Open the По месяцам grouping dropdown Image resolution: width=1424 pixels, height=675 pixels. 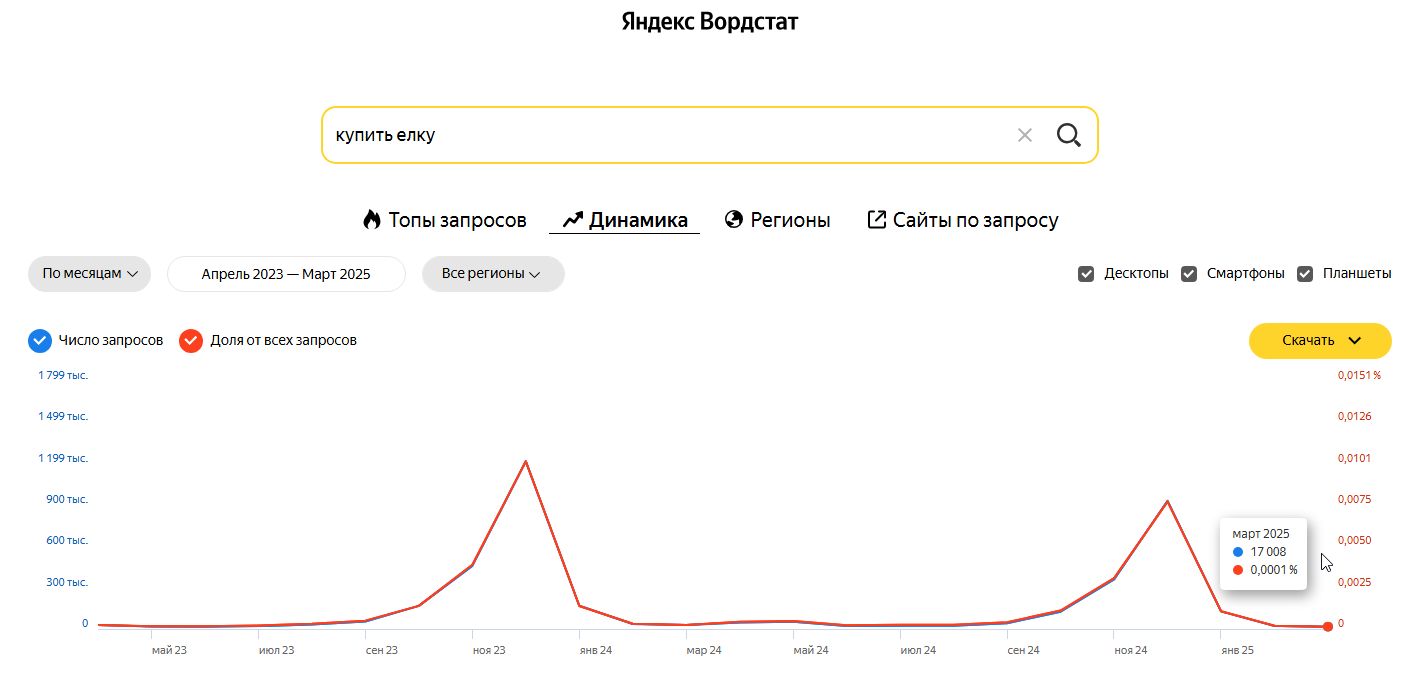(89, 274)
